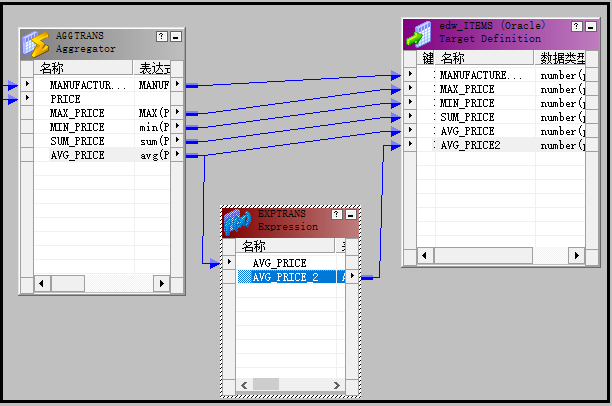Image resolution: width=612 pixels, height=406 pixels.
Task: Click the 表达式 column header in AGGTRANS
Action: [153, 68]
